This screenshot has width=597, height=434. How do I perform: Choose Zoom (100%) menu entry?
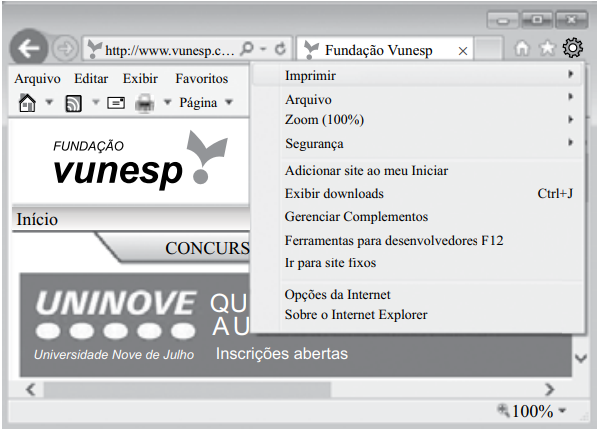point(417,120)
